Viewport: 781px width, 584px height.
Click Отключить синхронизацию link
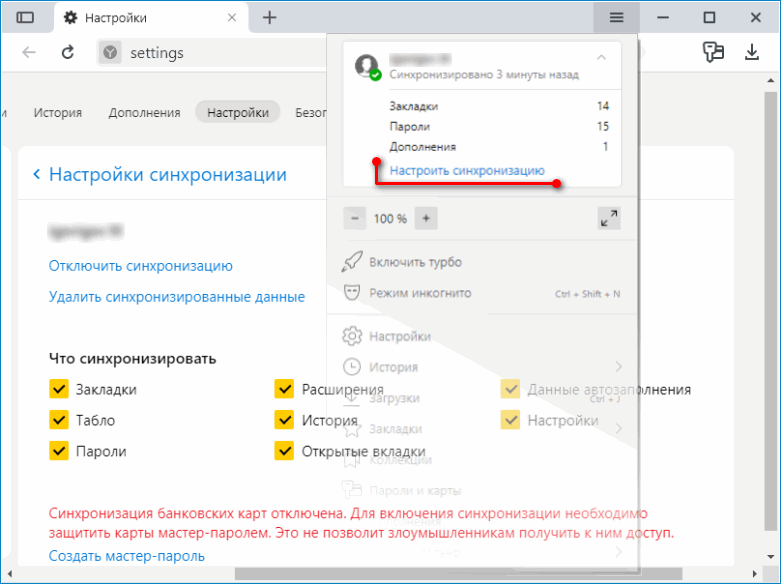141,266
